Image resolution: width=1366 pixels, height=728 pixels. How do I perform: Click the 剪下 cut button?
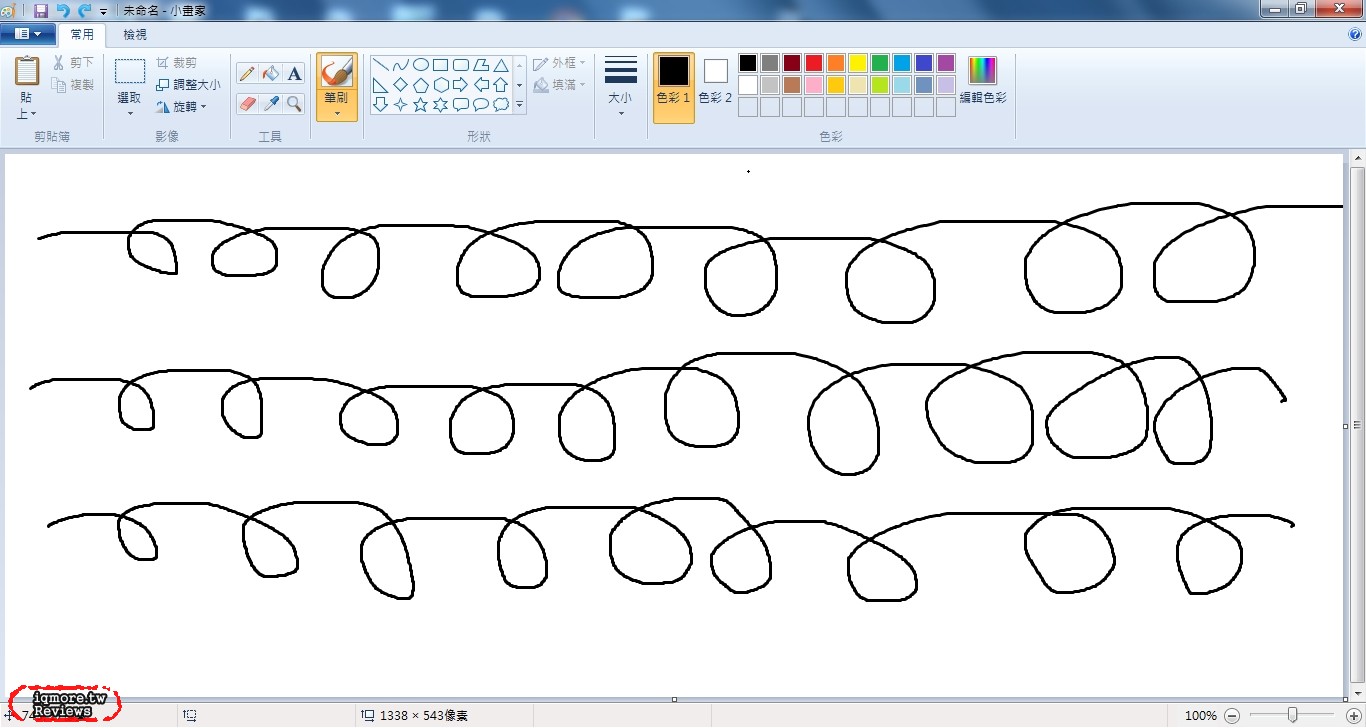pyautogui.click(x=73, y=63)
